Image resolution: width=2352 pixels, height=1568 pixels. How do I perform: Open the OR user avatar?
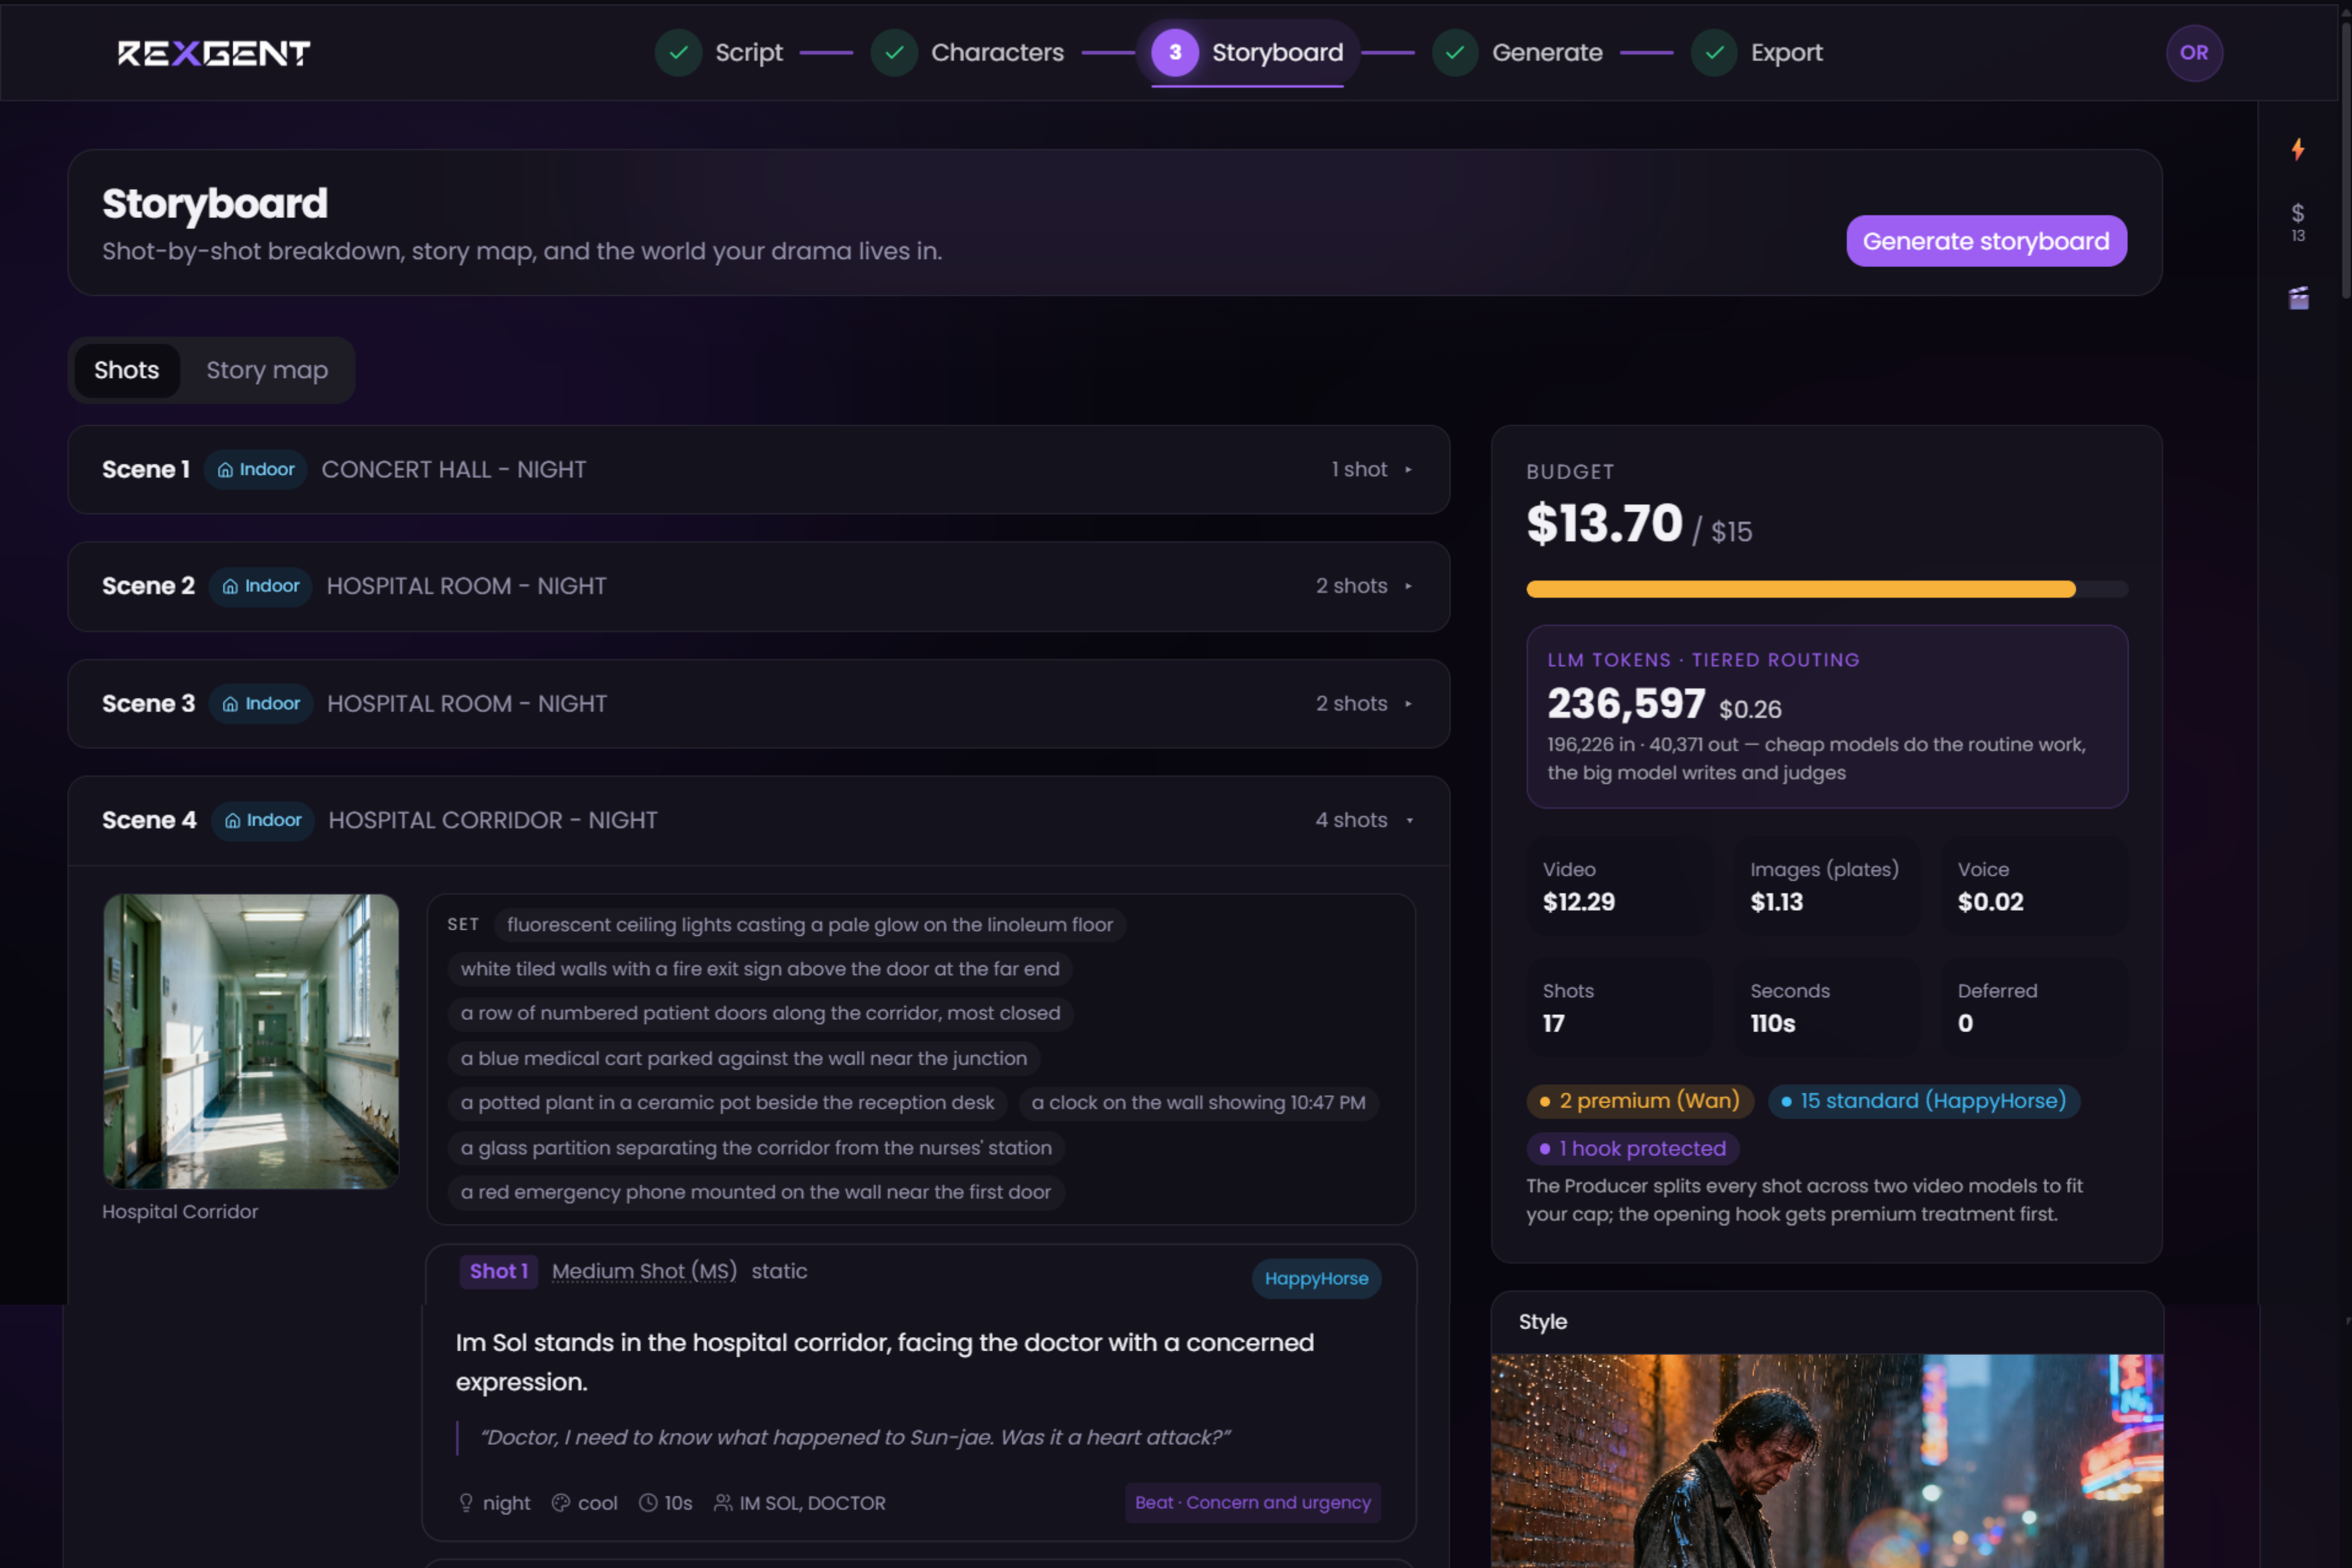2194,53
